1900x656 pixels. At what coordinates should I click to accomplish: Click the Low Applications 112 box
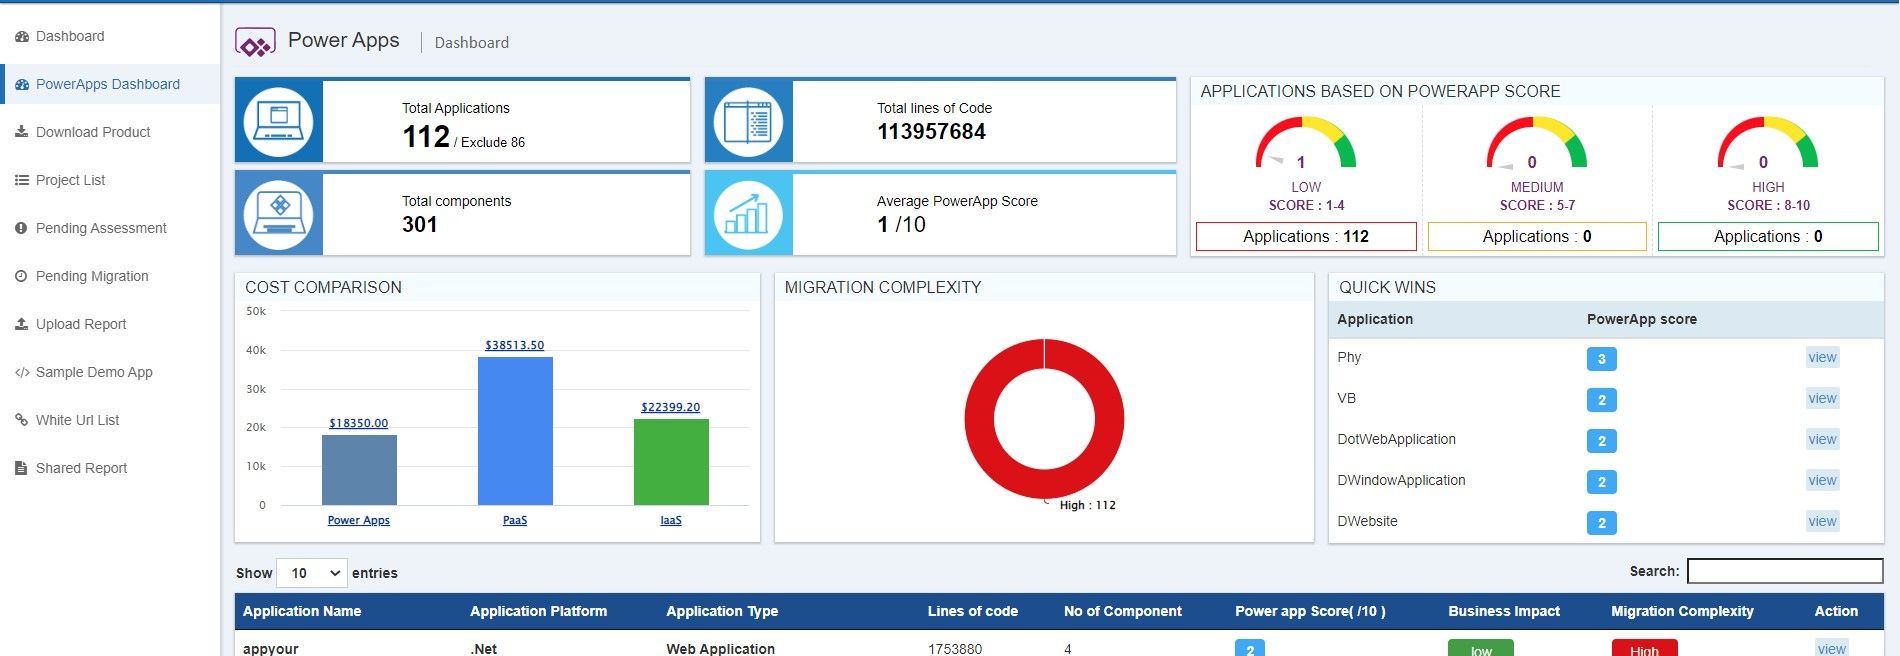pos(1306,236)
